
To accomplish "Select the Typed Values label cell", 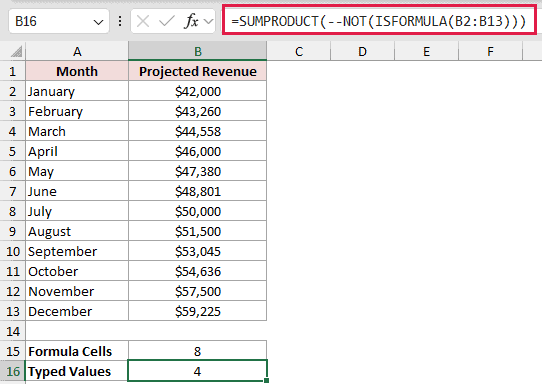I will click(77, 371).
